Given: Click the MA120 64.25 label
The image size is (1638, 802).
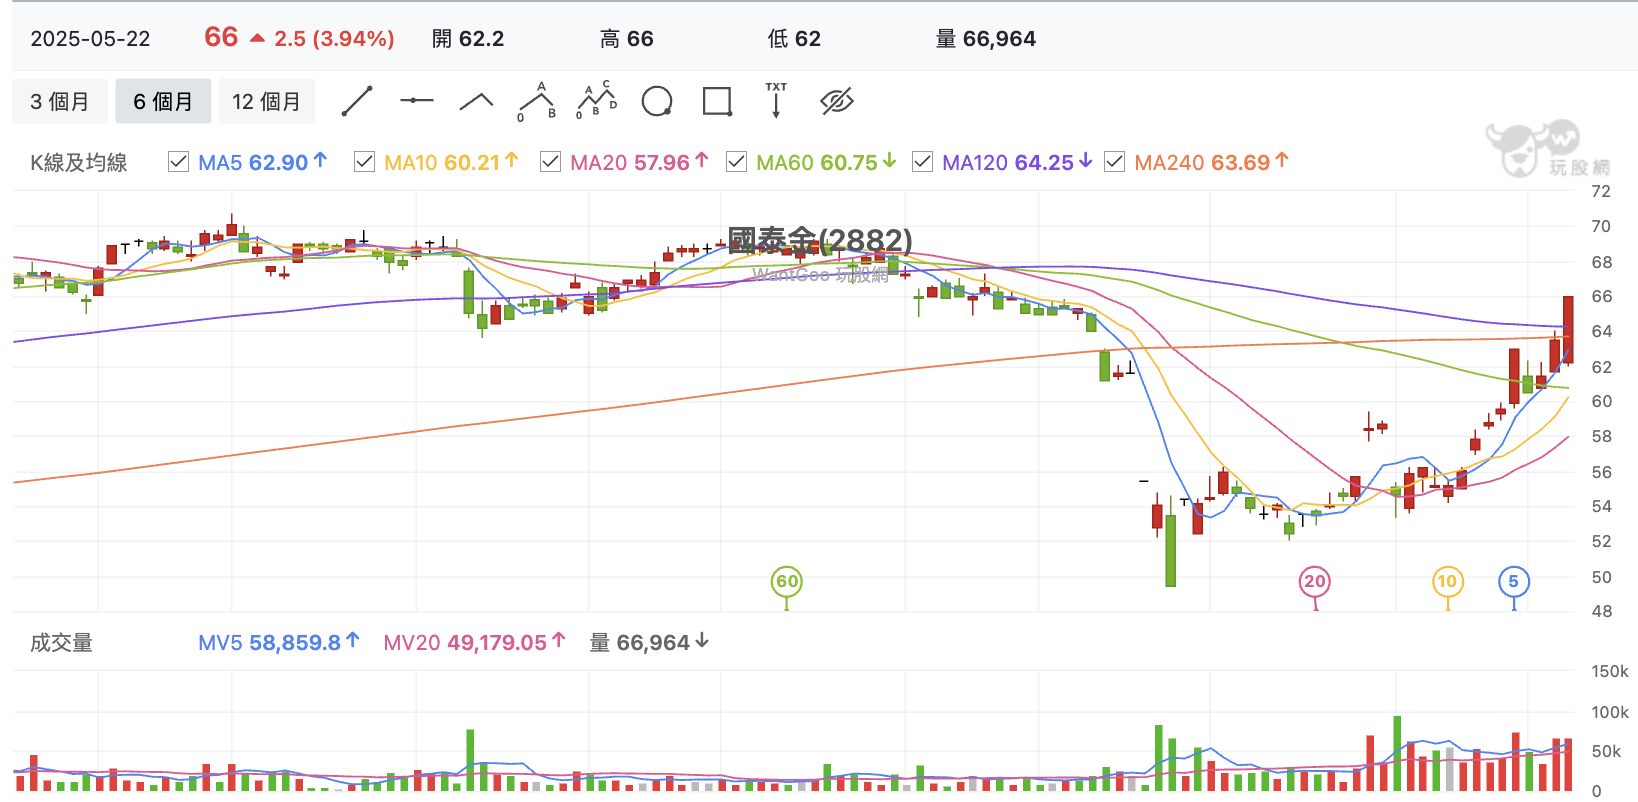Looking at the screenshot, I should click(1008, 162).
